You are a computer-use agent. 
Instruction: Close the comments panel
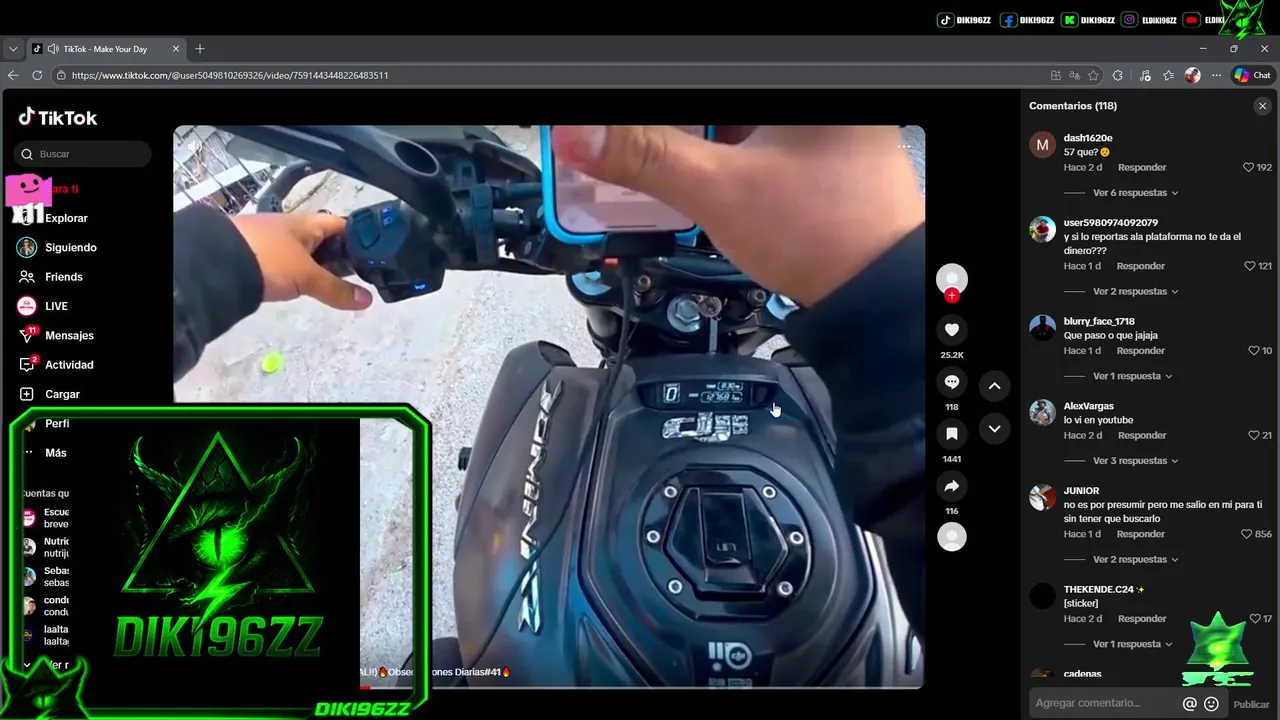pyautogui.click(x=1262, y=106)
